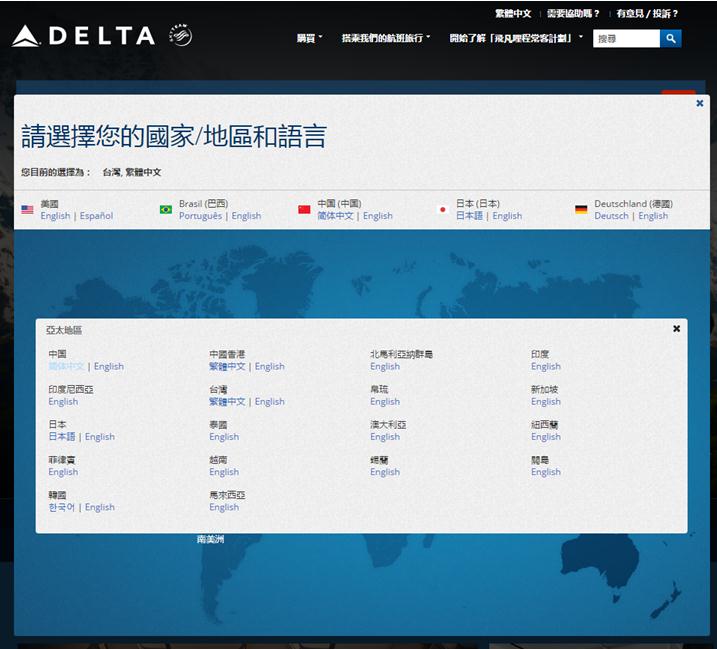Image resolution: width=717 pixels, height=649 pixels.
Task: Click the Germany flag icon
Action: 581,210
